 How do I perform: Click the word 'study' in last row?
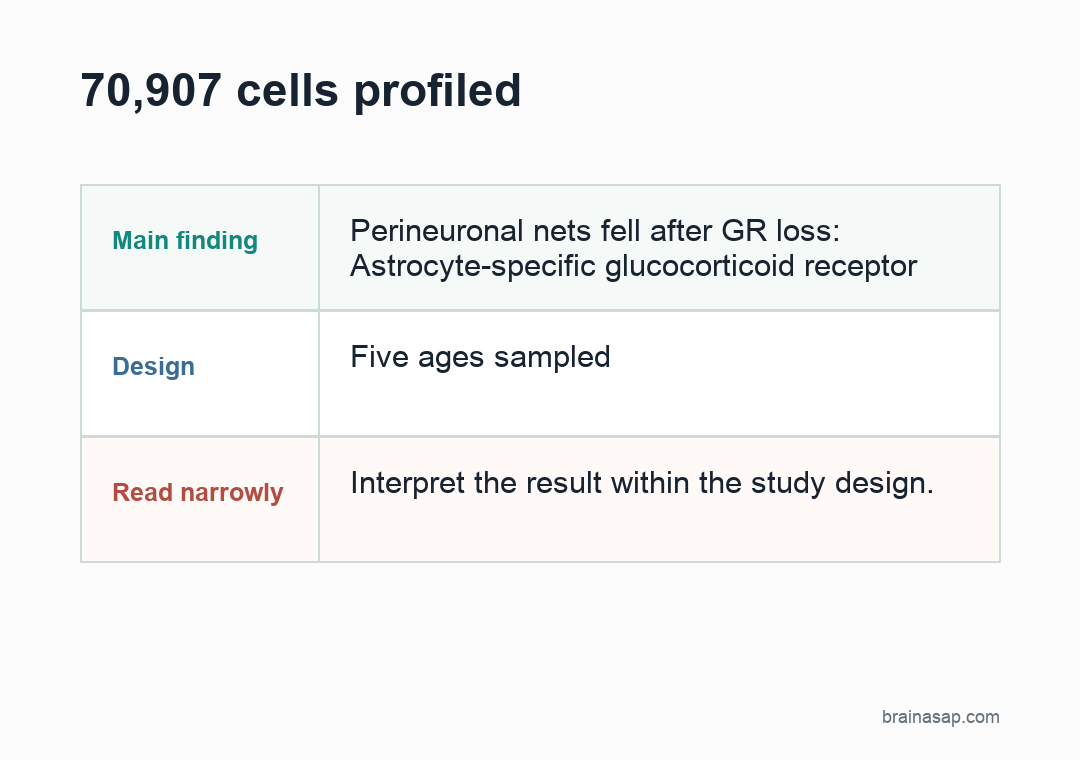point(788,483)
